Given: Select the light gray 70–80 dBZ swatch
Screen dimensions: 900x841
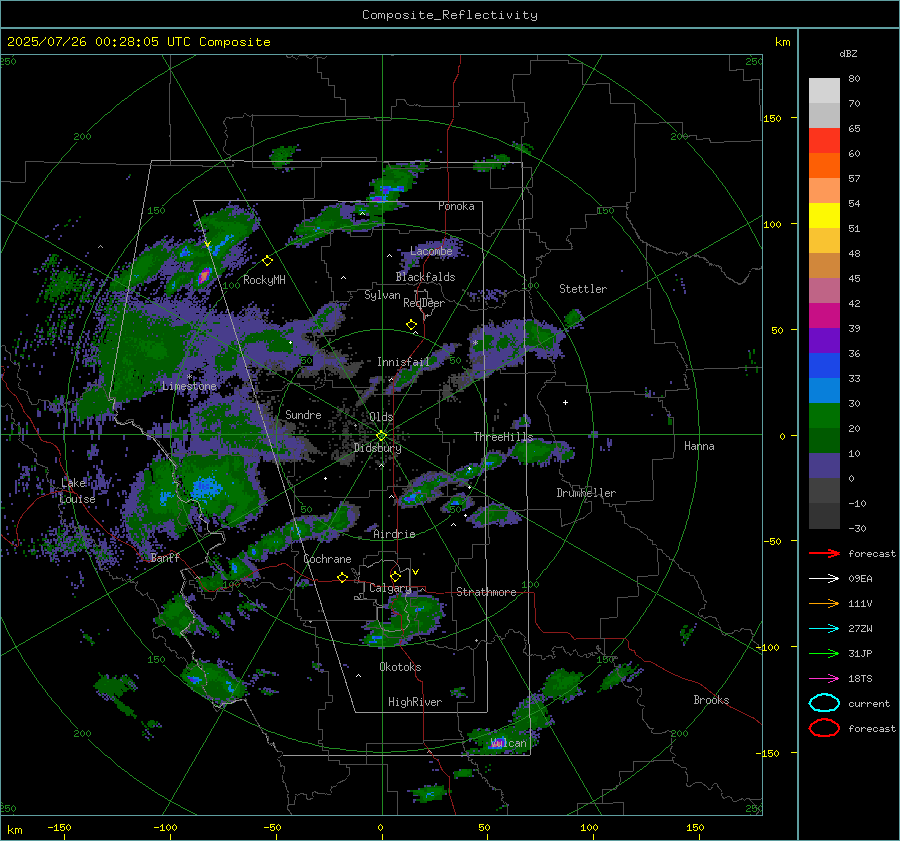Looking at the screenshot, I should point(824,90).
